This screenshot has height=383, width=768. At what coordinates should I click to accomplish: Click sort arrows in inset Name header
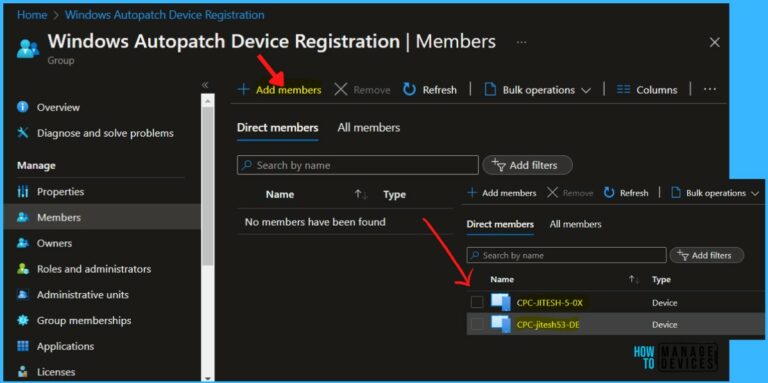pos(634,280)
